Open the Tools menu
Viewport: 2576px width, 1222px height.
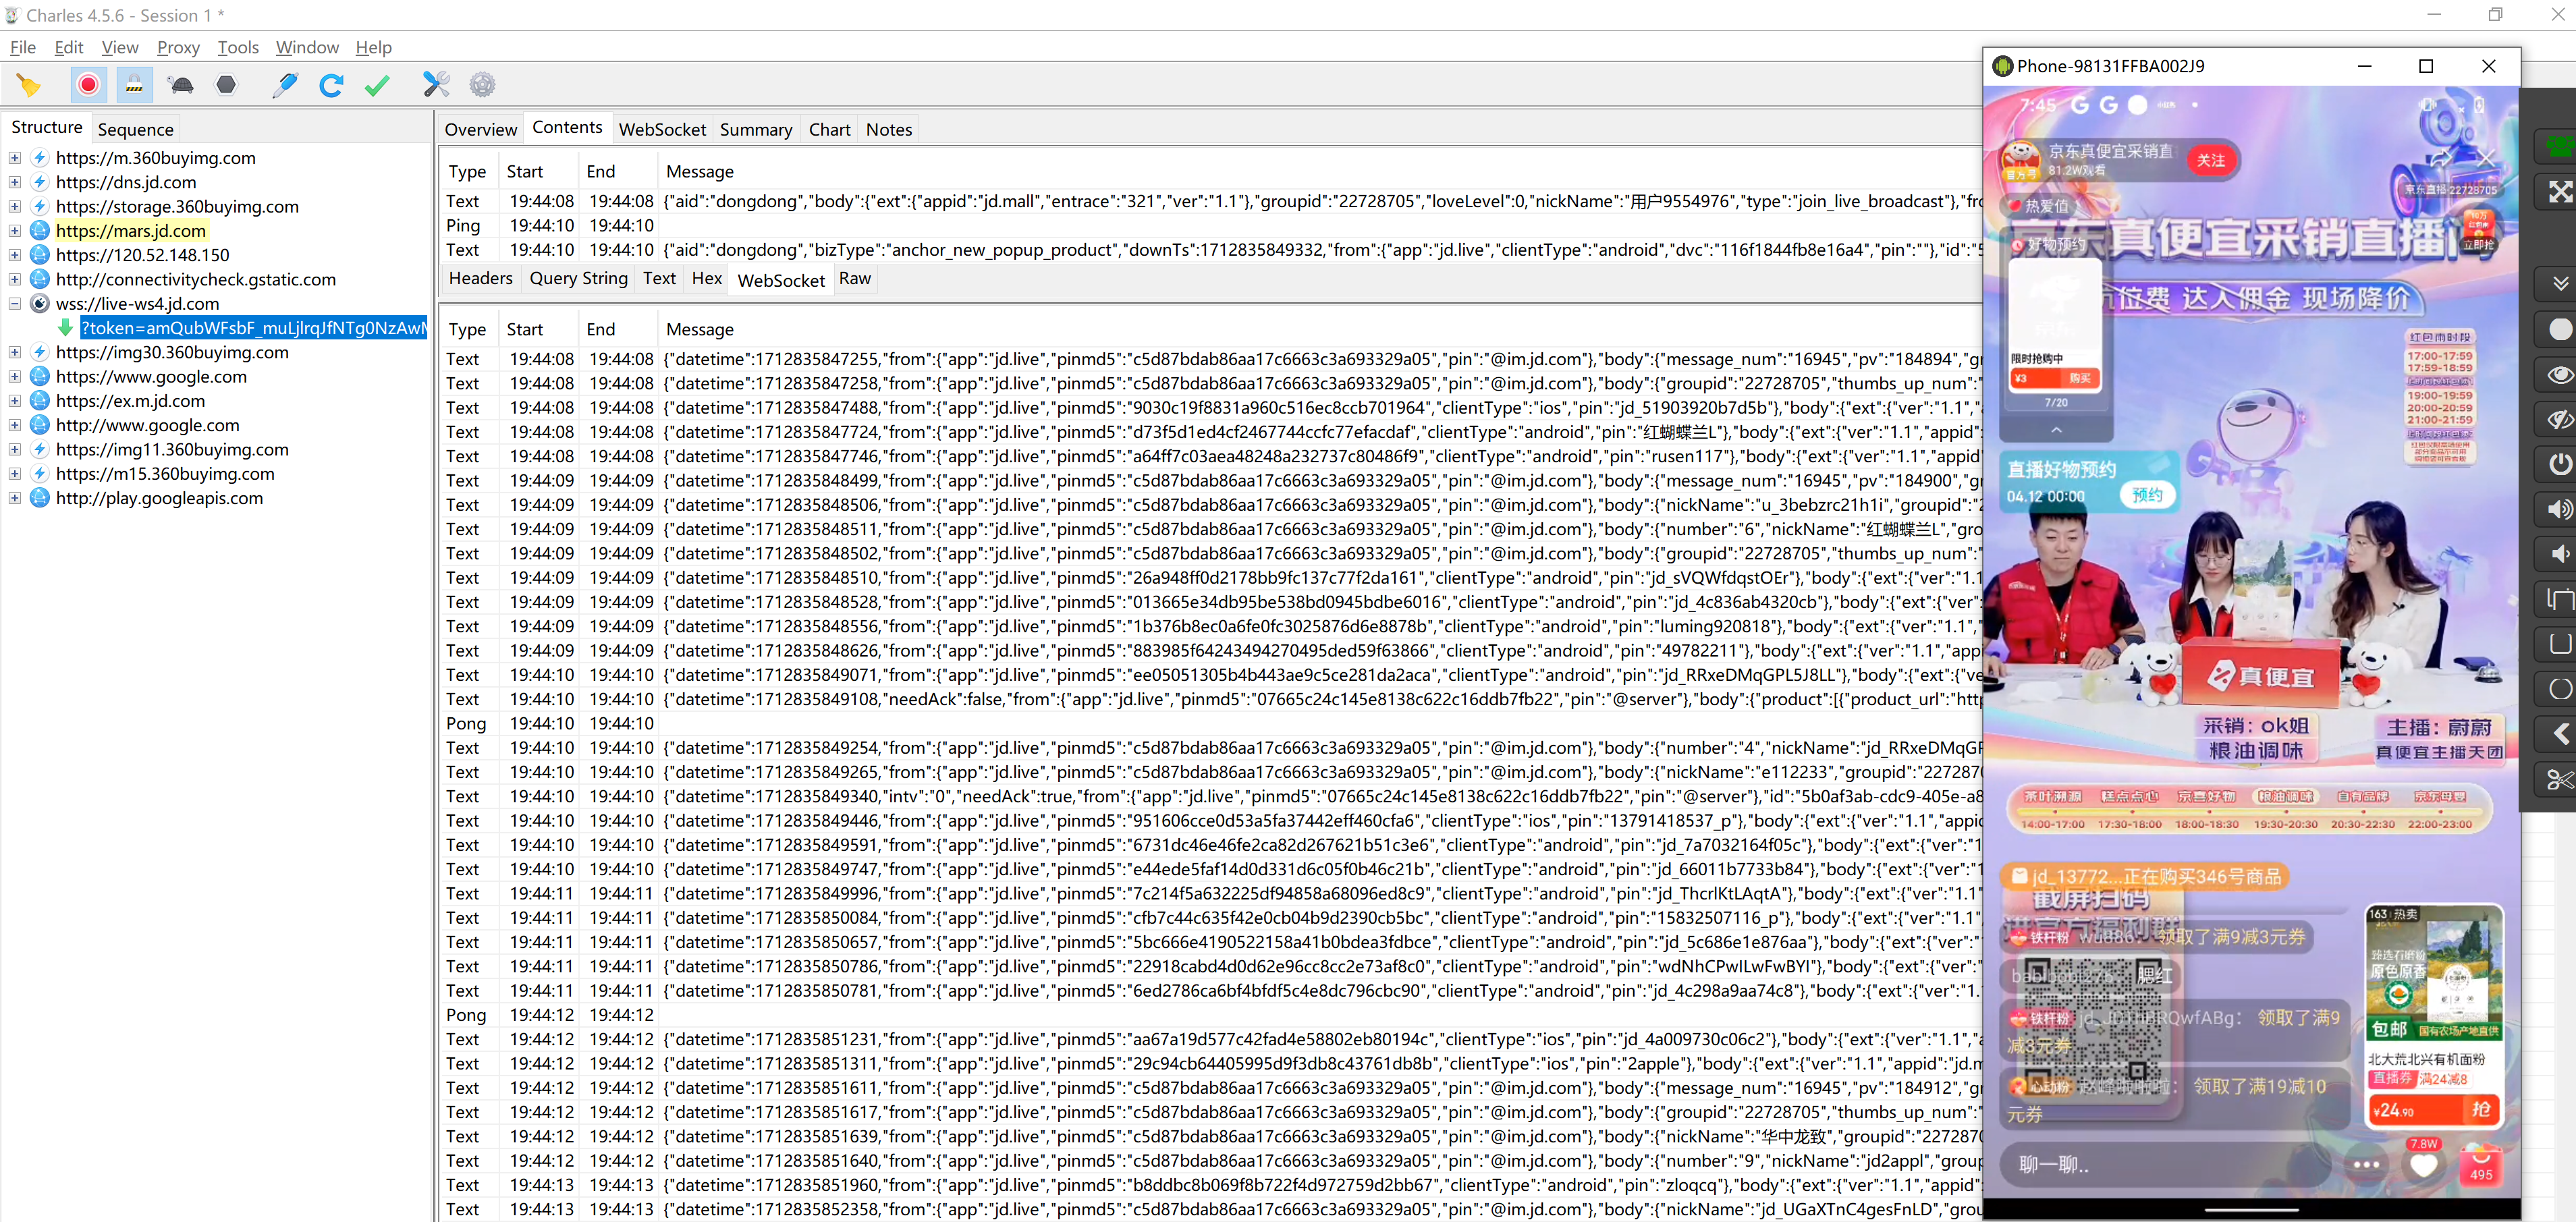click(x=238, y=47)
